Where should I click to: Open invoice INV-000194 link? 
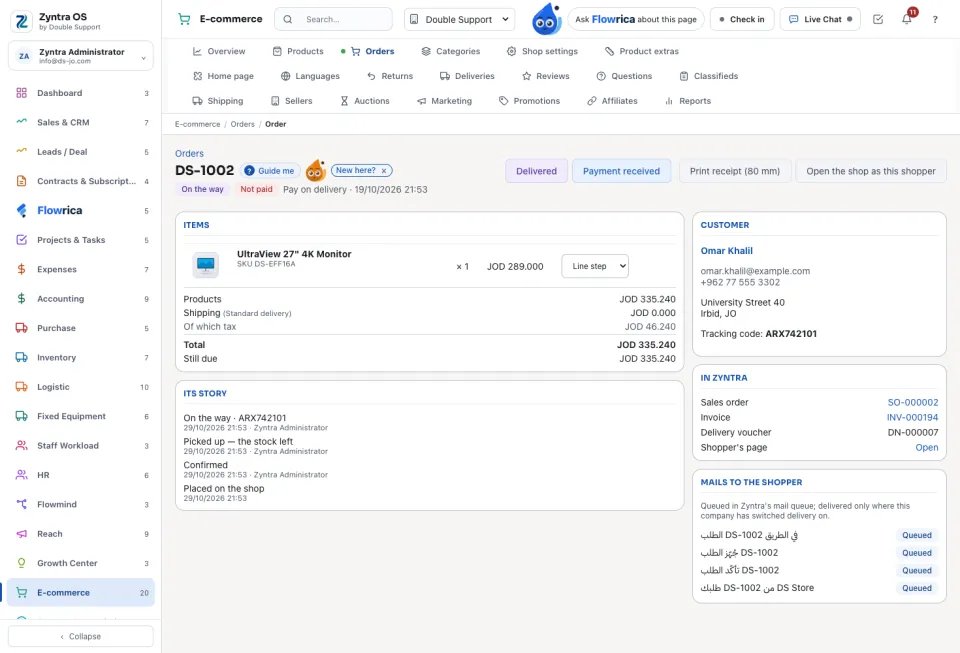[912, 417]
